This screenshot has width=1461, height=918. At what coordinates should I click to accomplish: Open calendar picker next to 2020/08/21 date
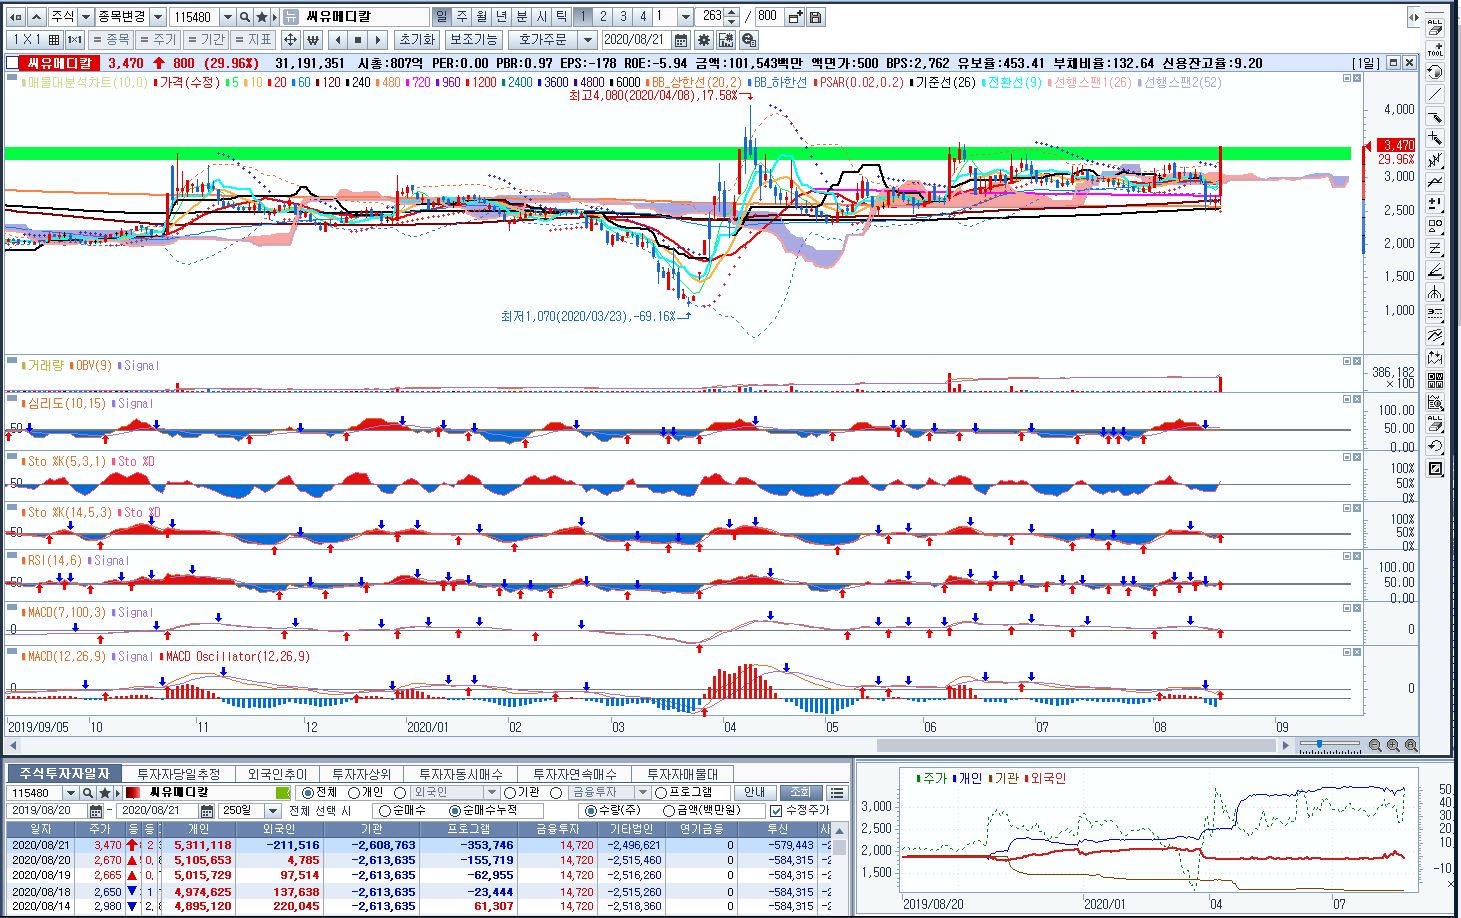pyautogui.click(x=681, y=40)
